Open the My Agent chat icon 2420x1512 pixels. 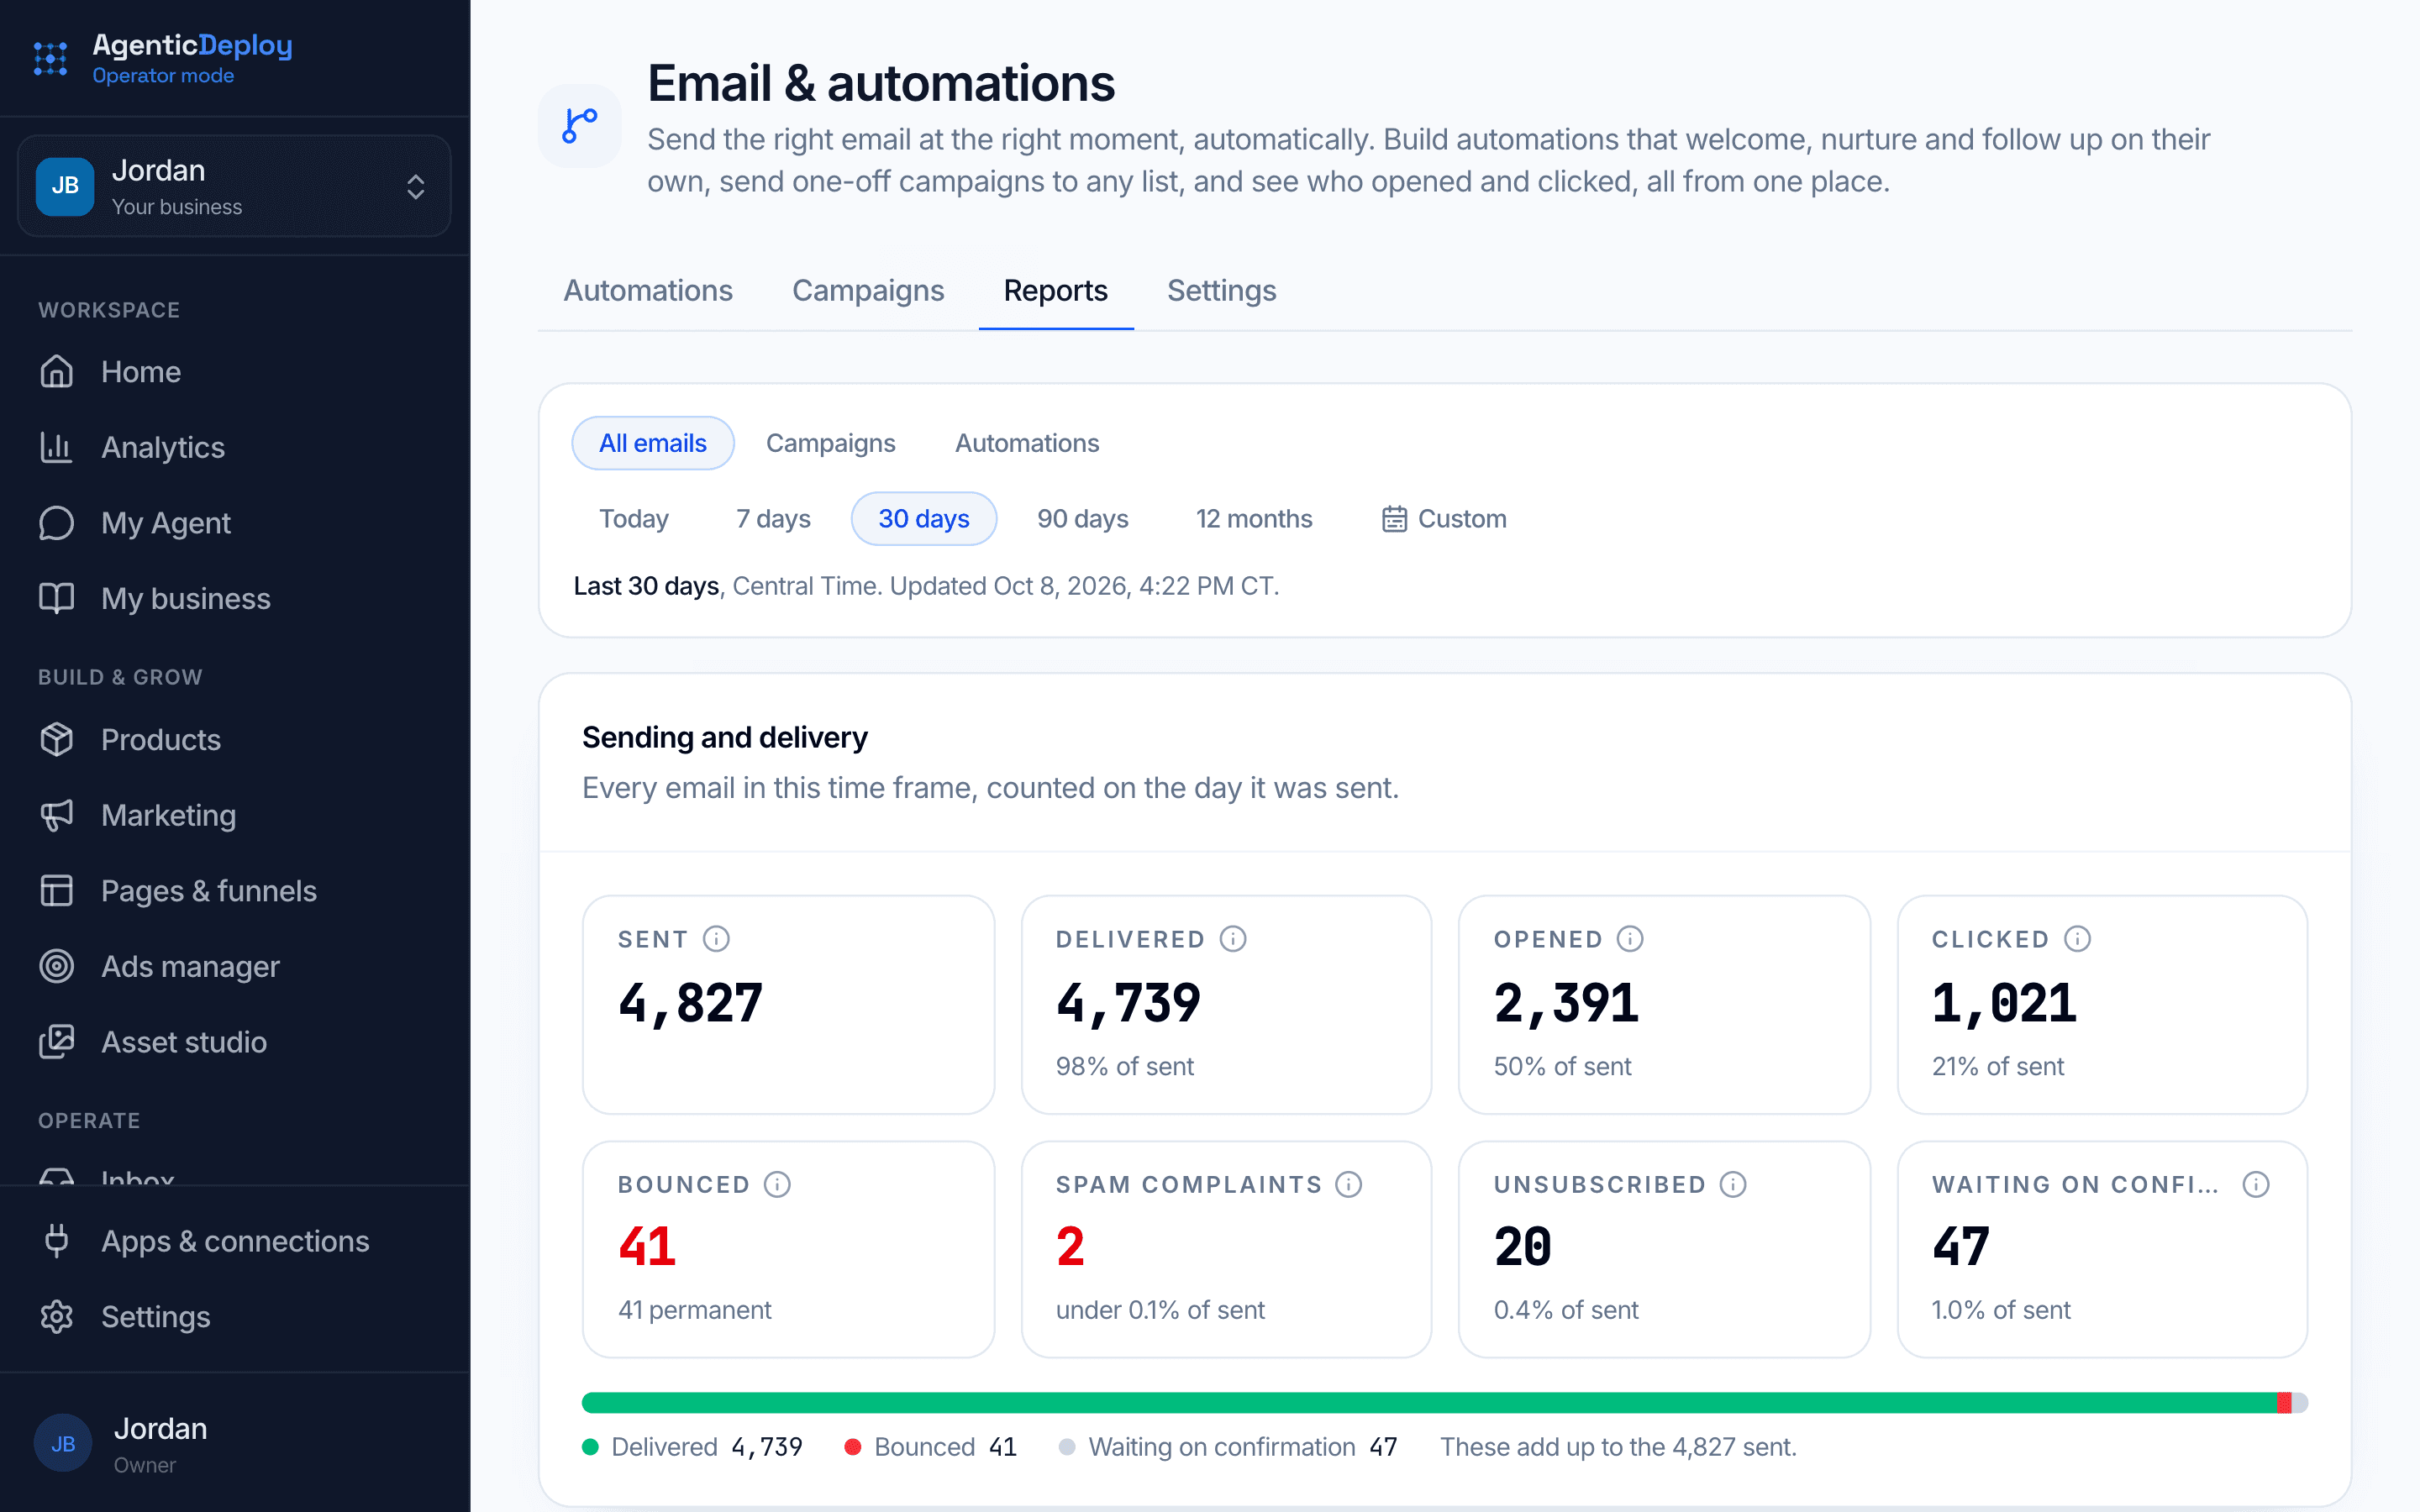(x=57, y=522)
